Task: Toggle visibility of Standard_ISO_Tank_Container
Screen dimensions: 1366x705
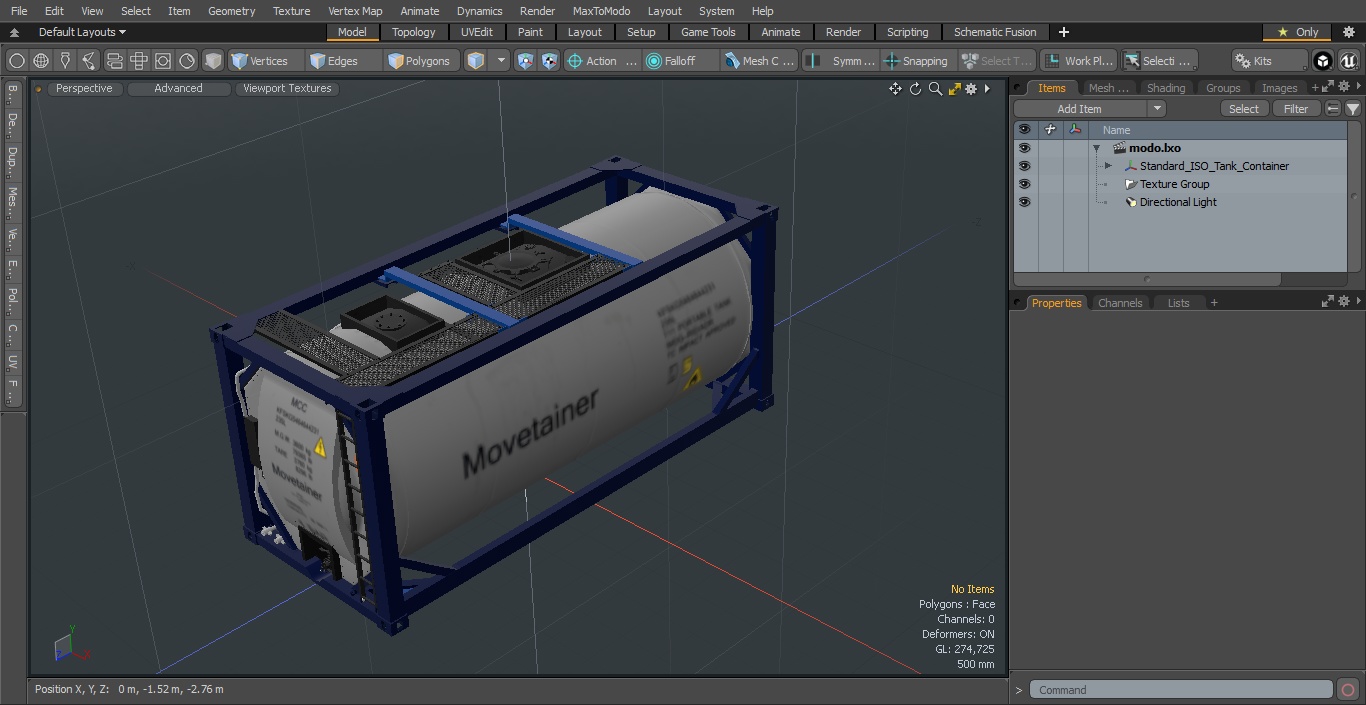Action: (x=1024, y=166)
